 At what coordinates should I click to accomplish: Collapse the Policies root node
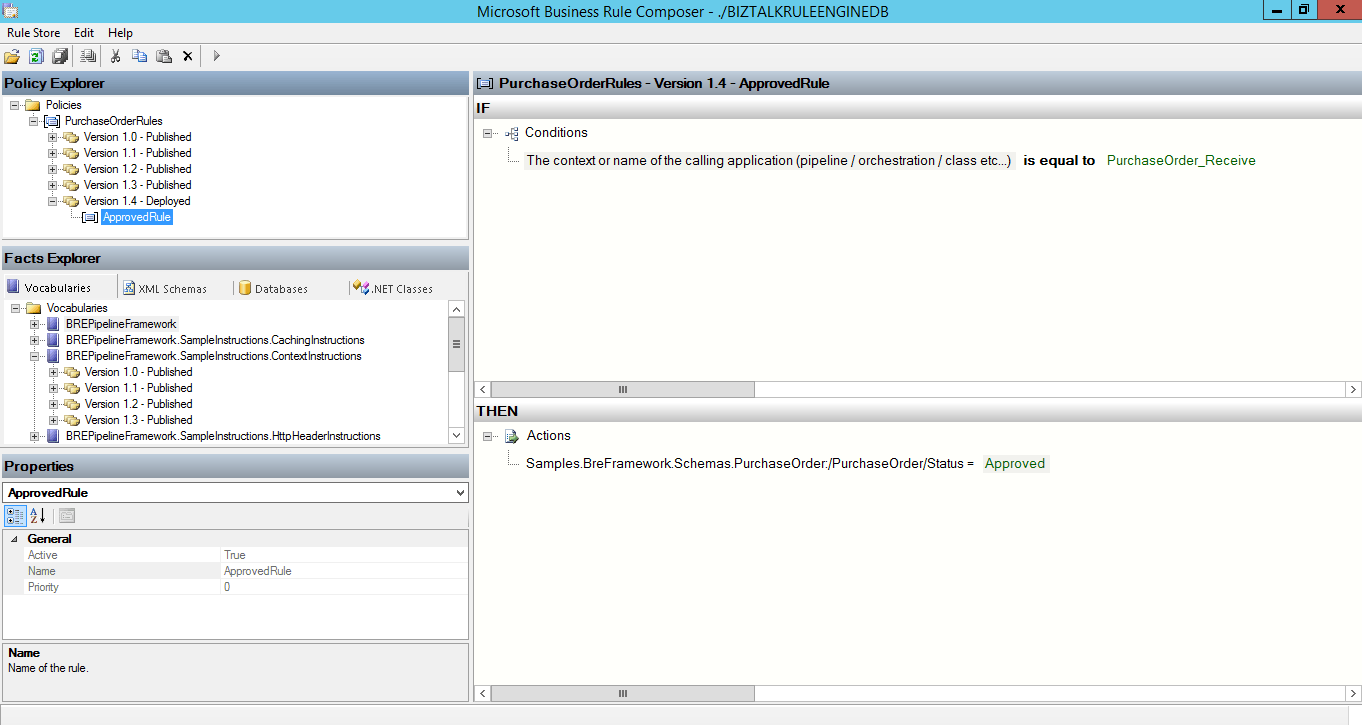click(14, 105)
